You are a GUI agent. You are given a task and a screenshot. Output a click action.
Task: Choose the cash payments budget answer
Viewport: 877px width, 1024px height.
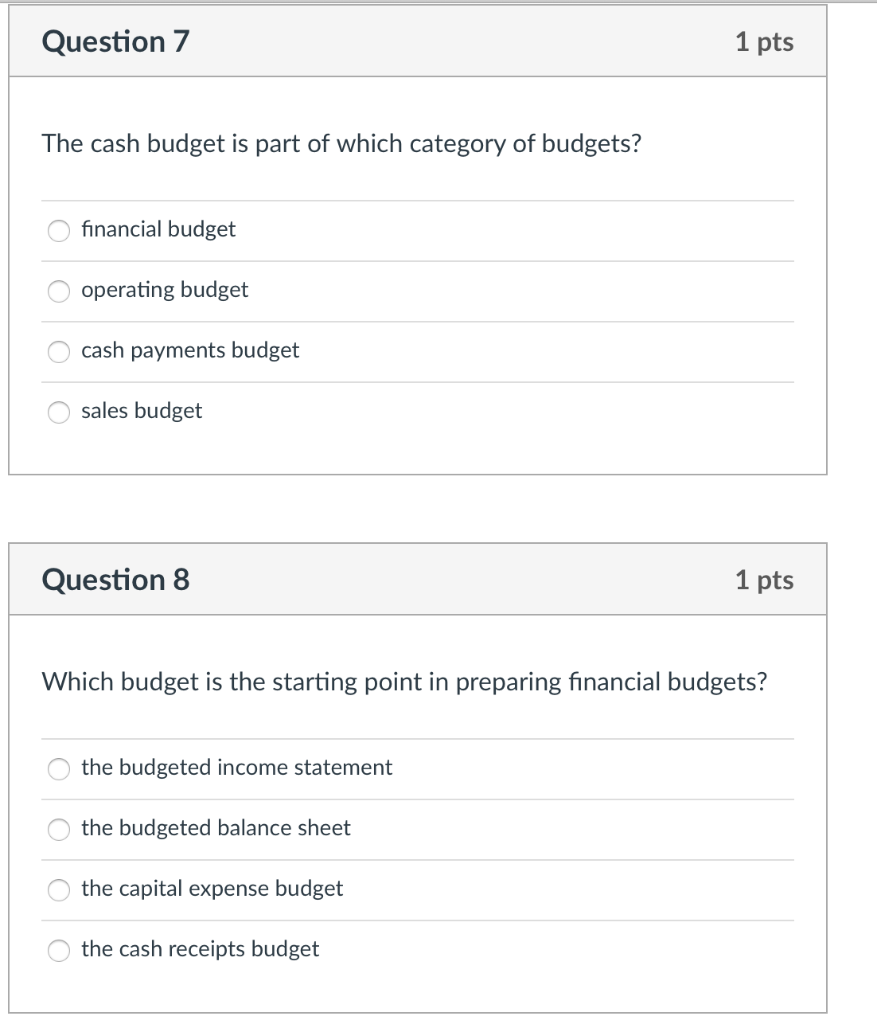coord(57,351)
